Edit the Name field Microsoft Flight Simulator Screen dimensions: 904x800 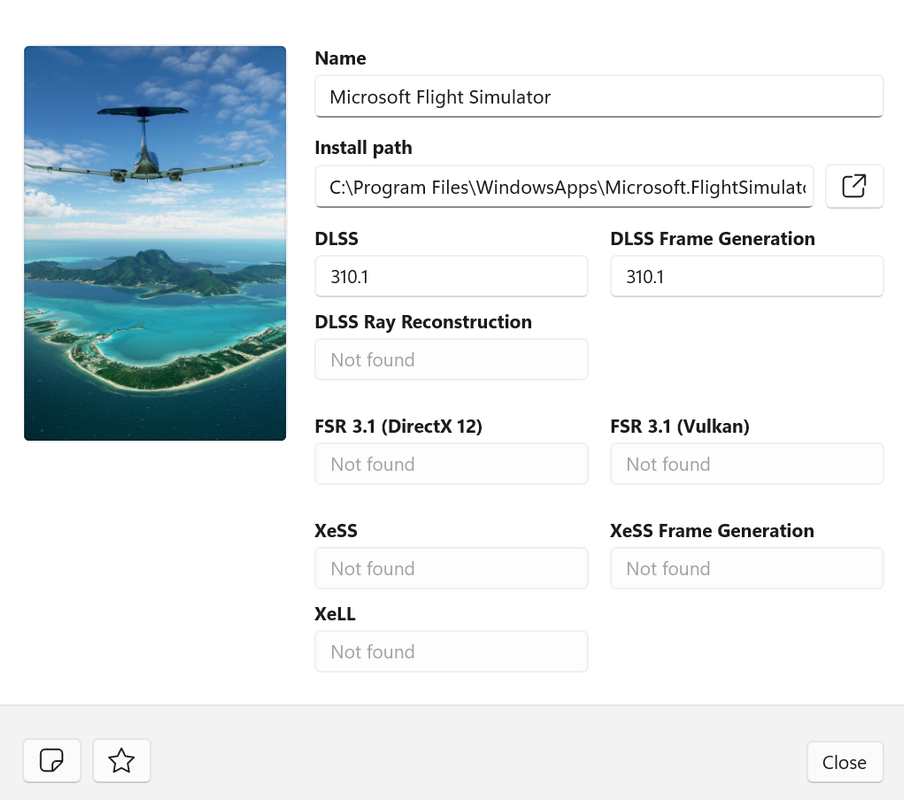click(x=599, y=96)
